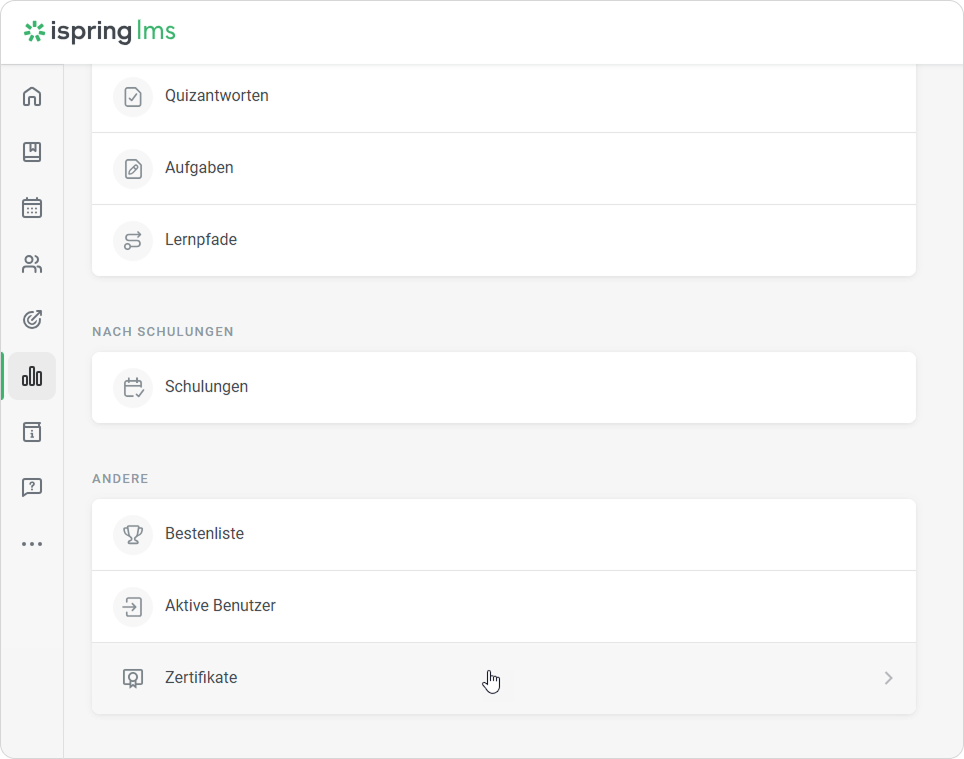Open the Bestenliste report
This screenshot has width=964, height=759.
pyautogui.click(x=204, y=534)
